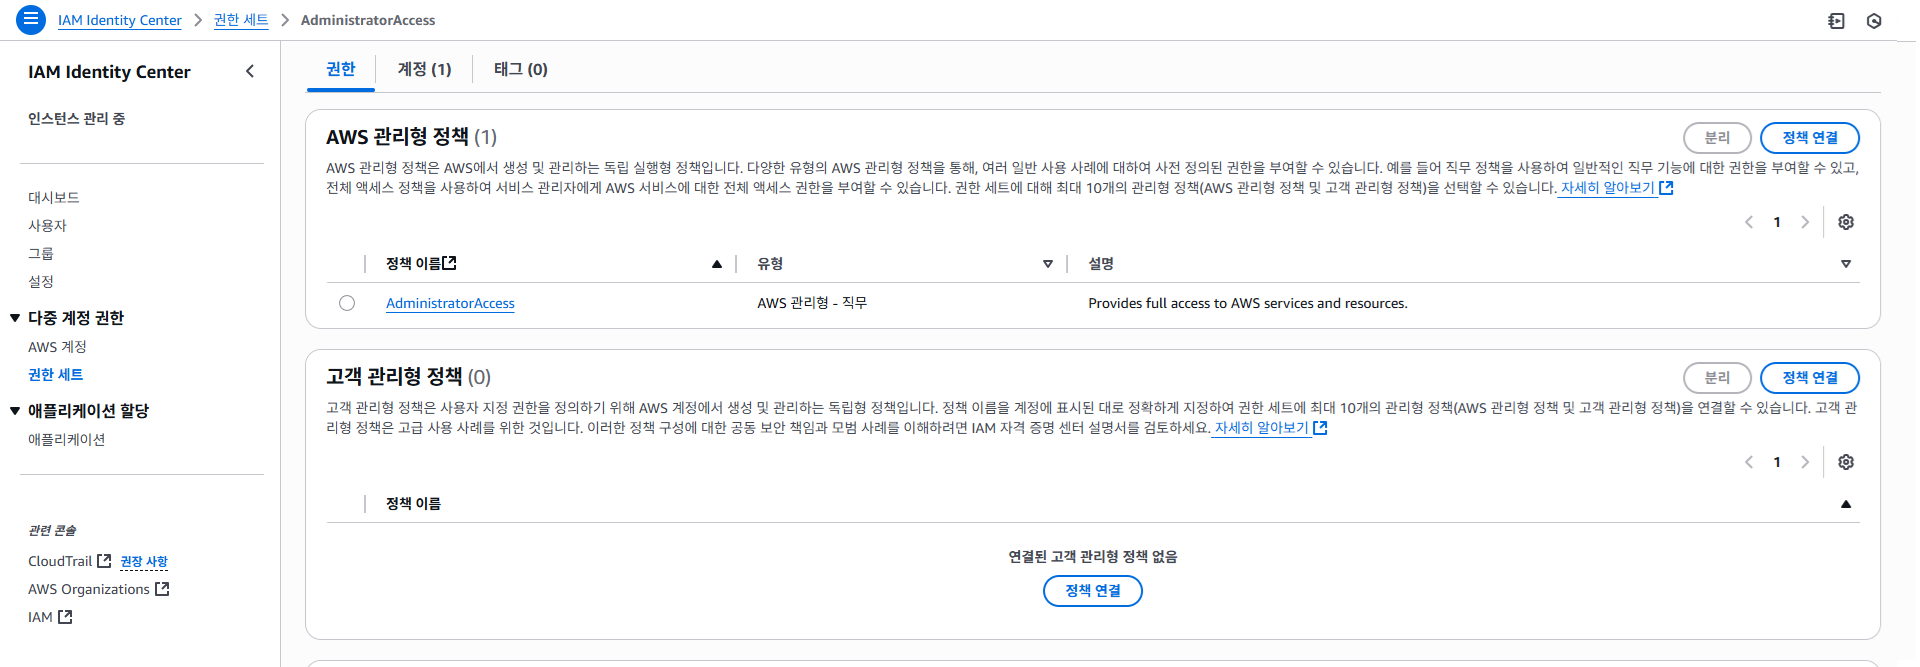
Task: Go to previous page in customer managed policies
Action: 1749,462
